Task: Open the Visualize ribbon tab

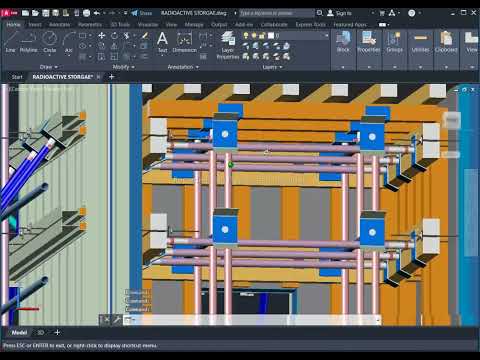Action: pos(148,25)
